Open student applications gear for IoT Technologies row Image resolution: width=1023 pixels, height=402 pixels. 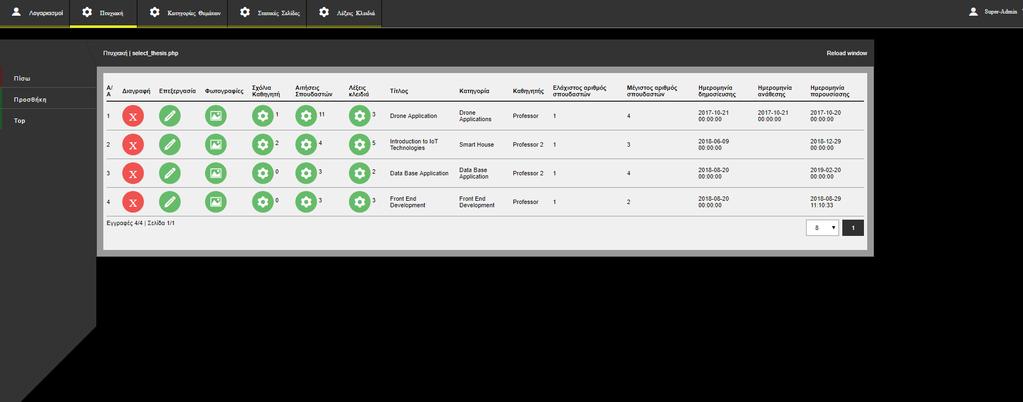pos(306,144)
